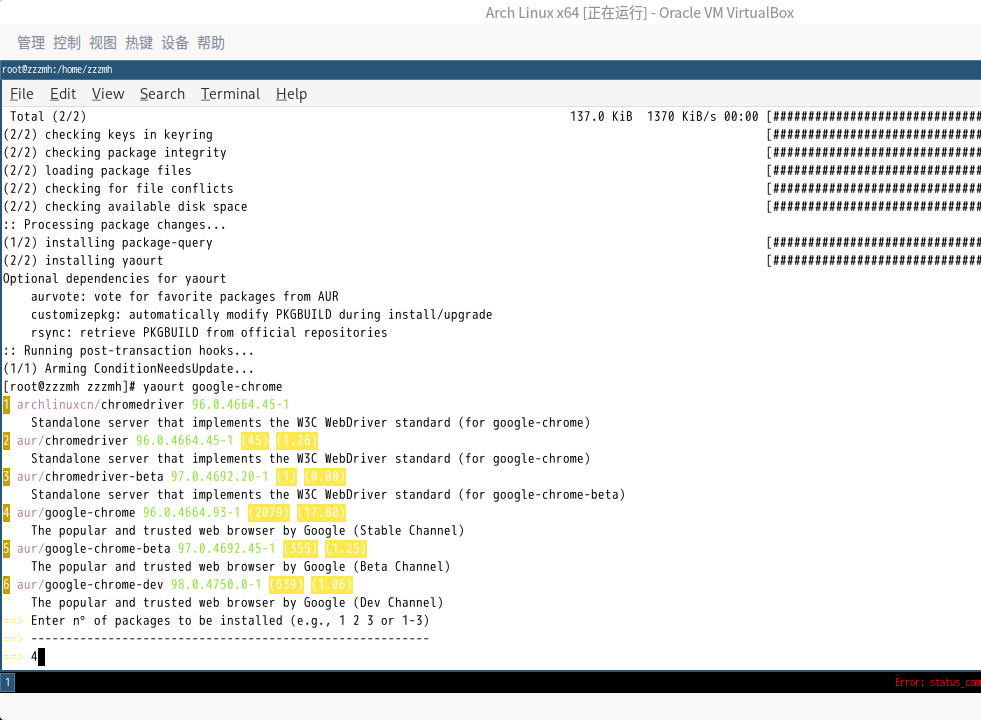Click result number 1 marker for archlinuxcn/chromedriver

(x=6, y=405)
